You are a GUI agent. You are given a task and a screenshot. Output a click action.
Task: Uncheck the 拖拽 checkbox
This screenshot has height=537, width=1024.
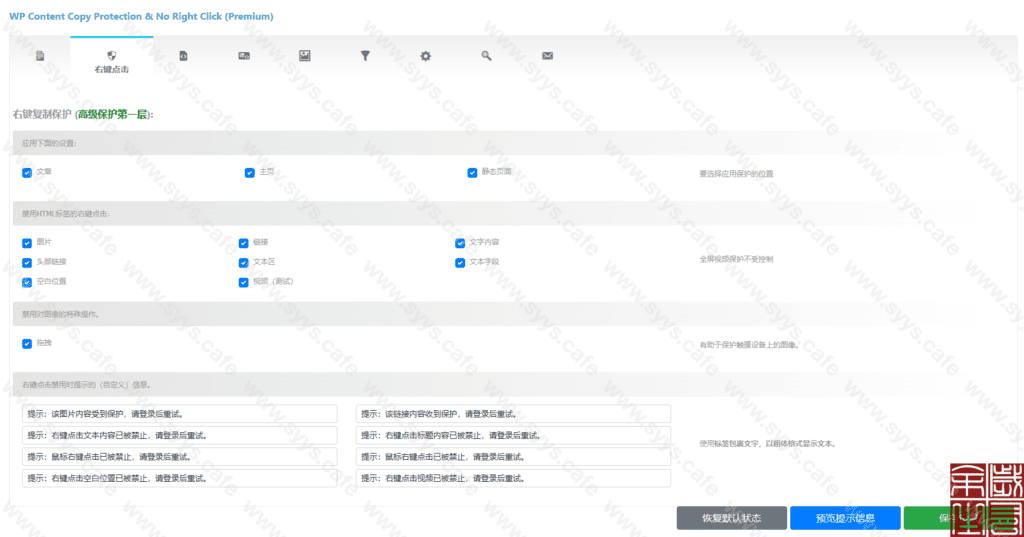coord(27,343)
